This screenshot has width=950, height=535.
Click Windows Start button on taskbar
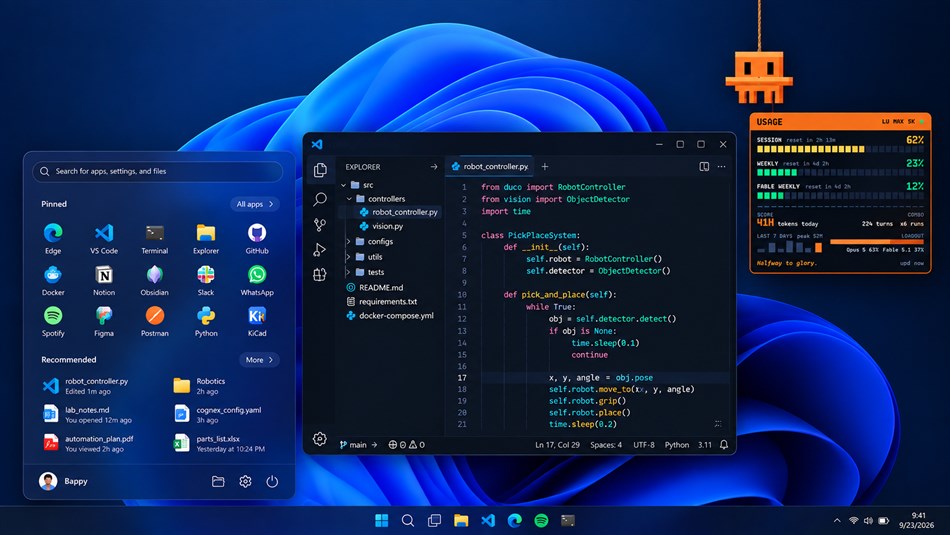point(382,520)
